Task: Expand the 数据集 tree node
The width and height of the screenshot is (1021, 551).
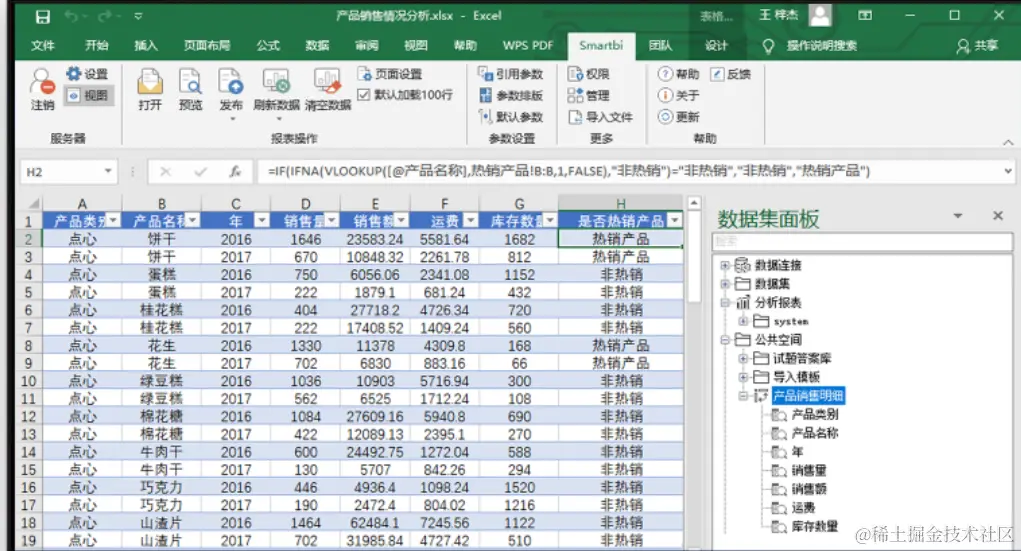Action: click(x=725, y=283)
